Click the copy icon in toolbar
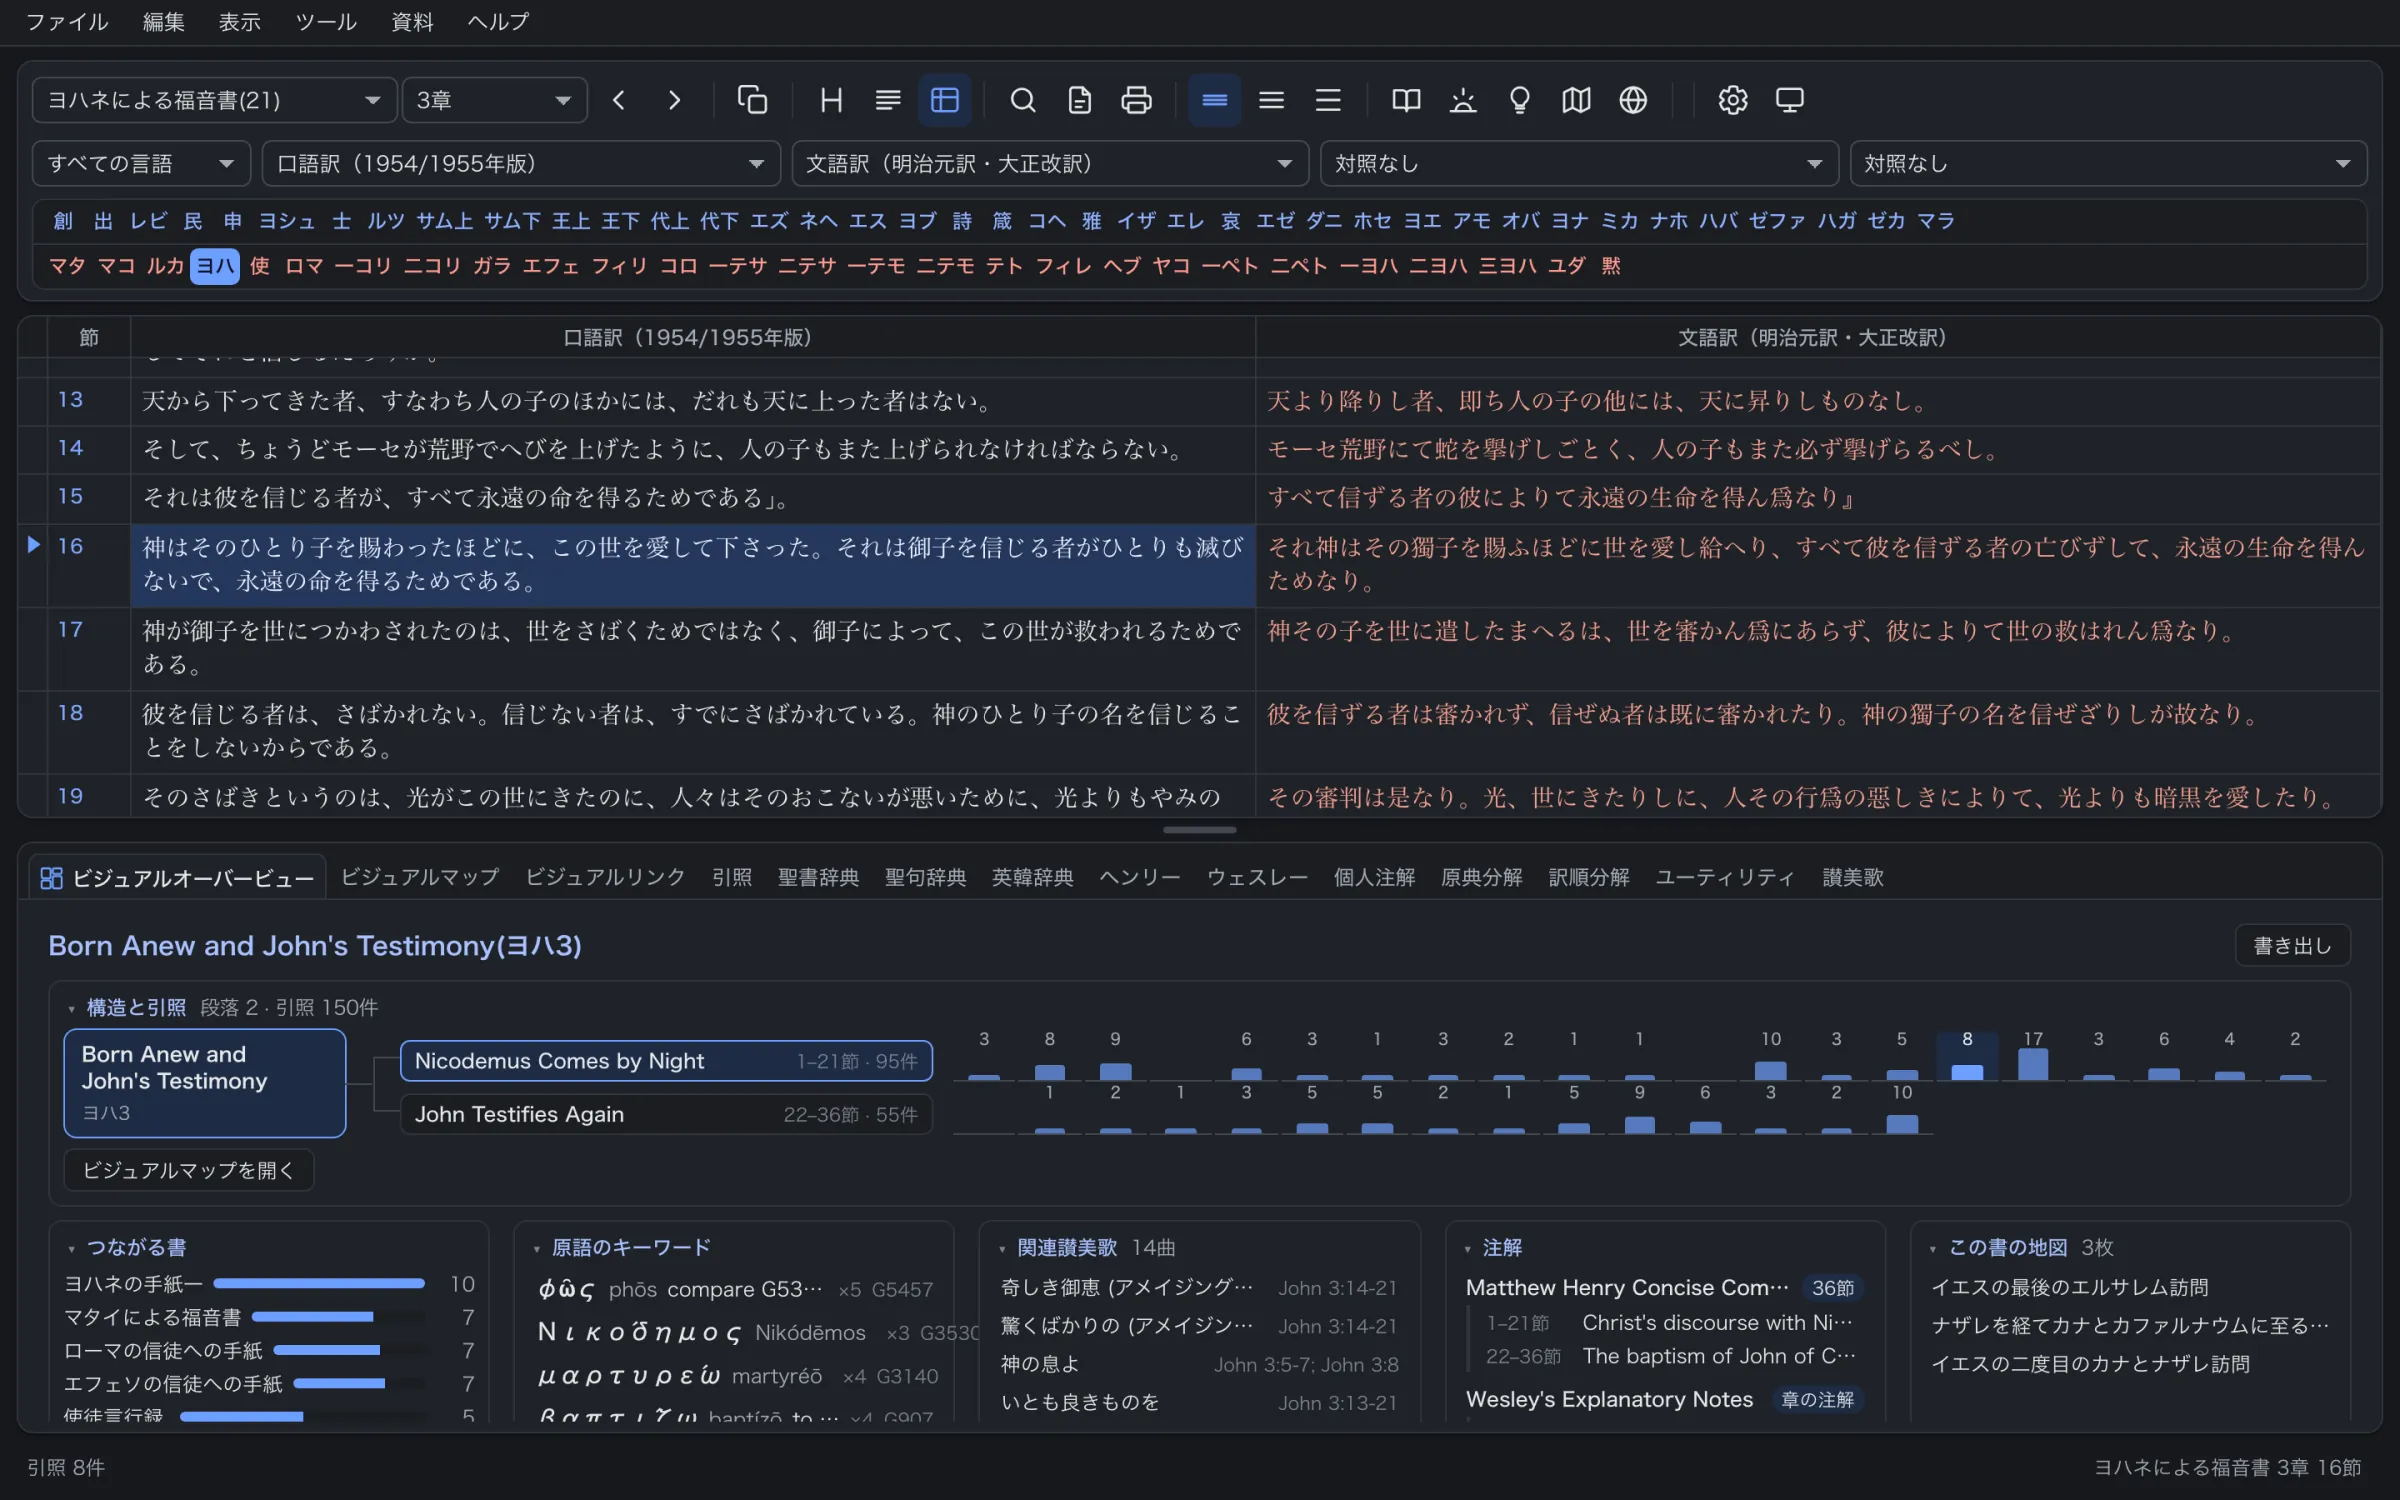2400x1500 pixels. point(752,100)
